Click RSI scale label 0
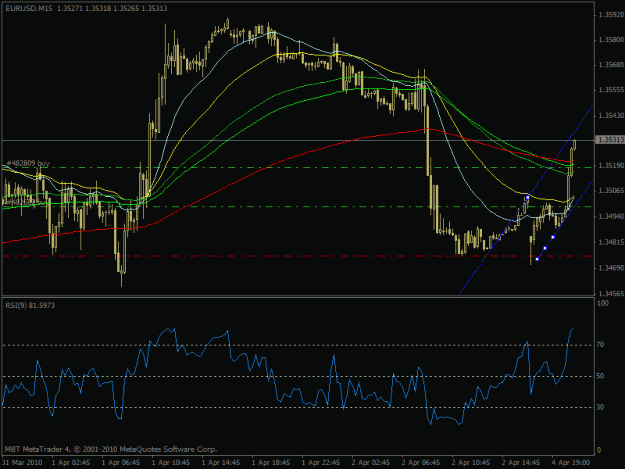 [599, 450]
